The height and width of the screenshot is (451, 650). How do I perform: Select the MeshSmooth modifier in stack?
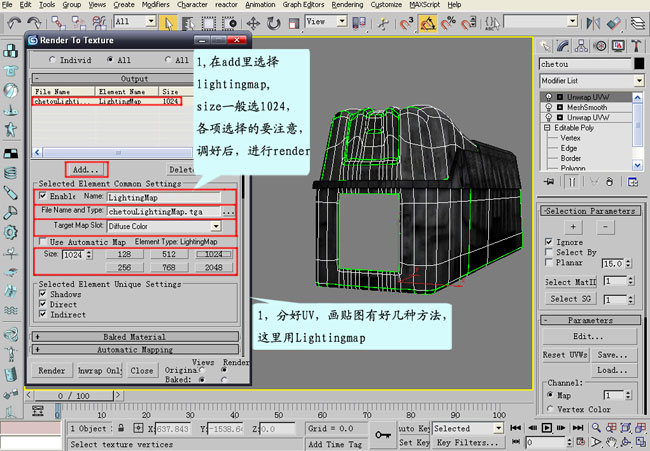tap(587, 107)
